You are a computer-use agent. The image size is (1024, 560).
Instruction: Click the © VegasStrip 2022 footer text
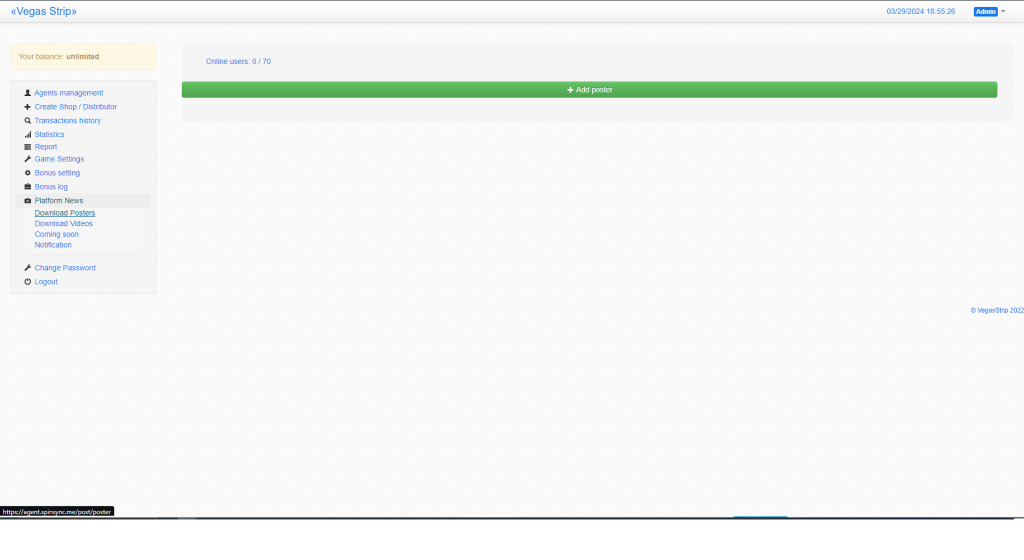pos(997,311)
